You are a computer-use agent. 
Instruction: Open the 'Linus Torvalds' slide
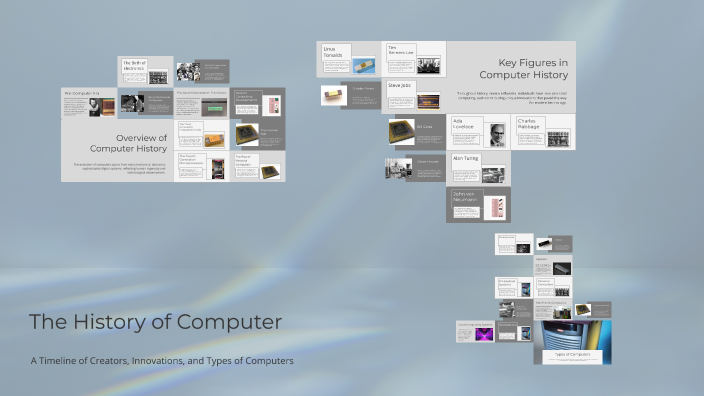(349, 59)
